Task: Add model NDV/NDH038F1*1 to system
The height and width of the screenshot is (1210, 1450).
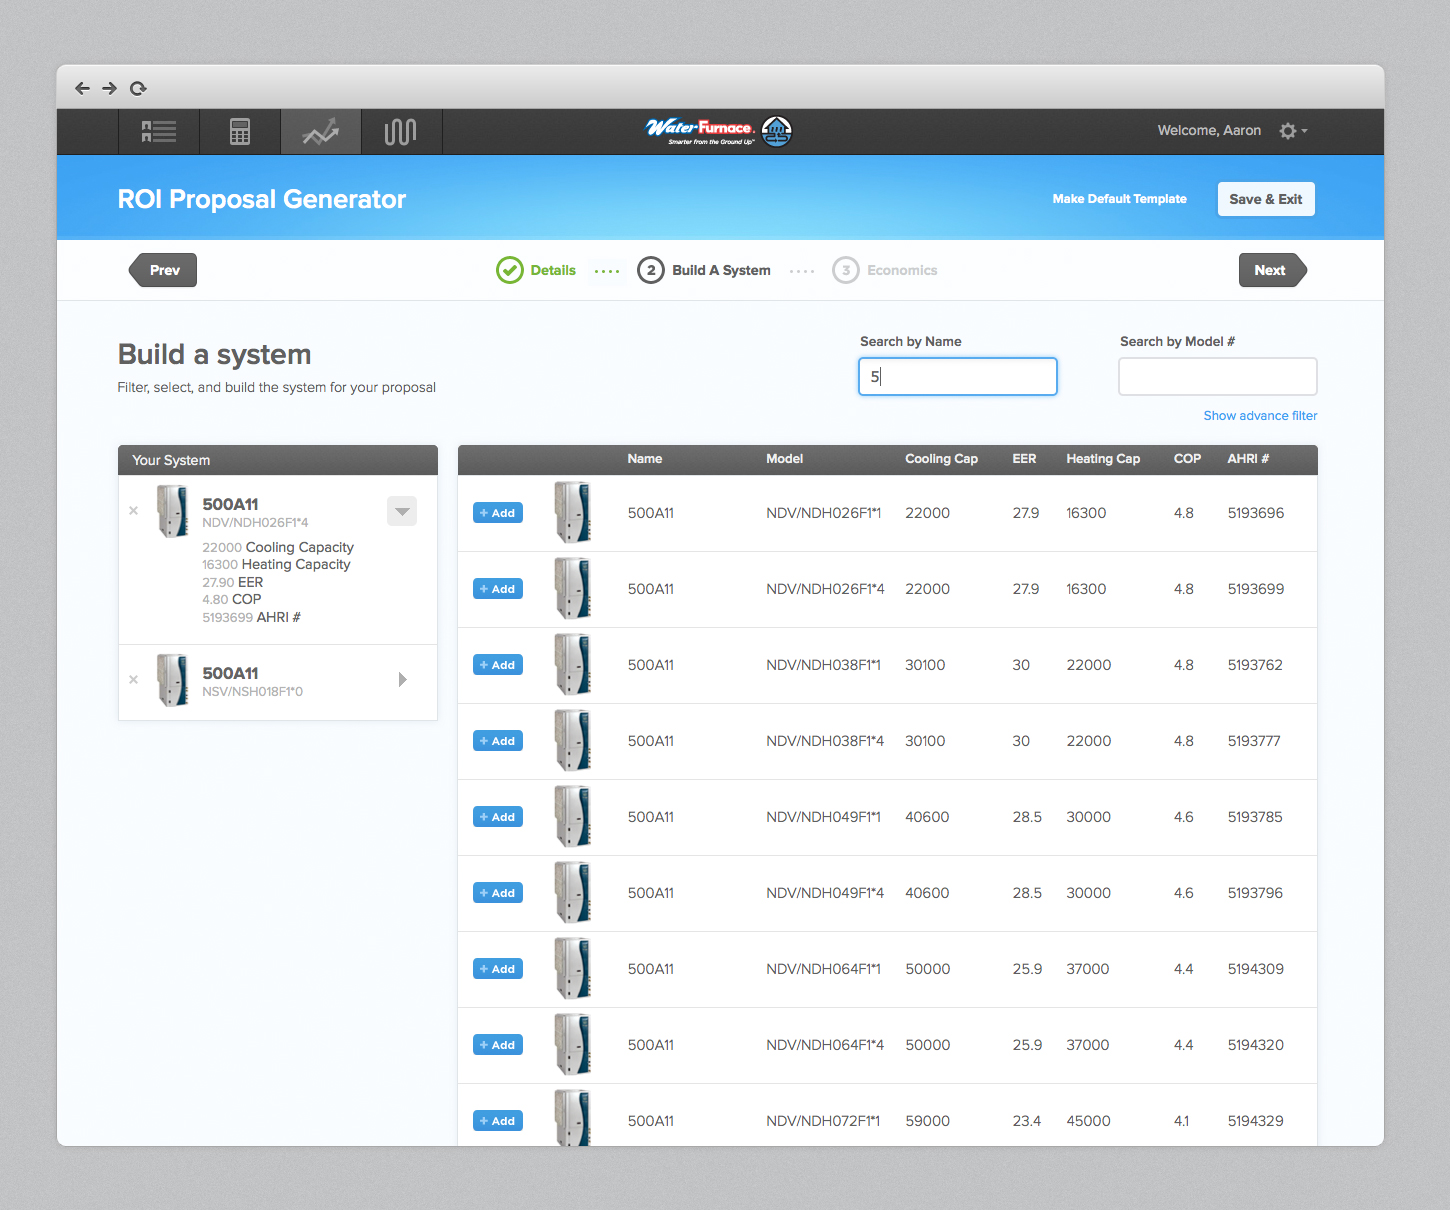Action: point(498,665)
